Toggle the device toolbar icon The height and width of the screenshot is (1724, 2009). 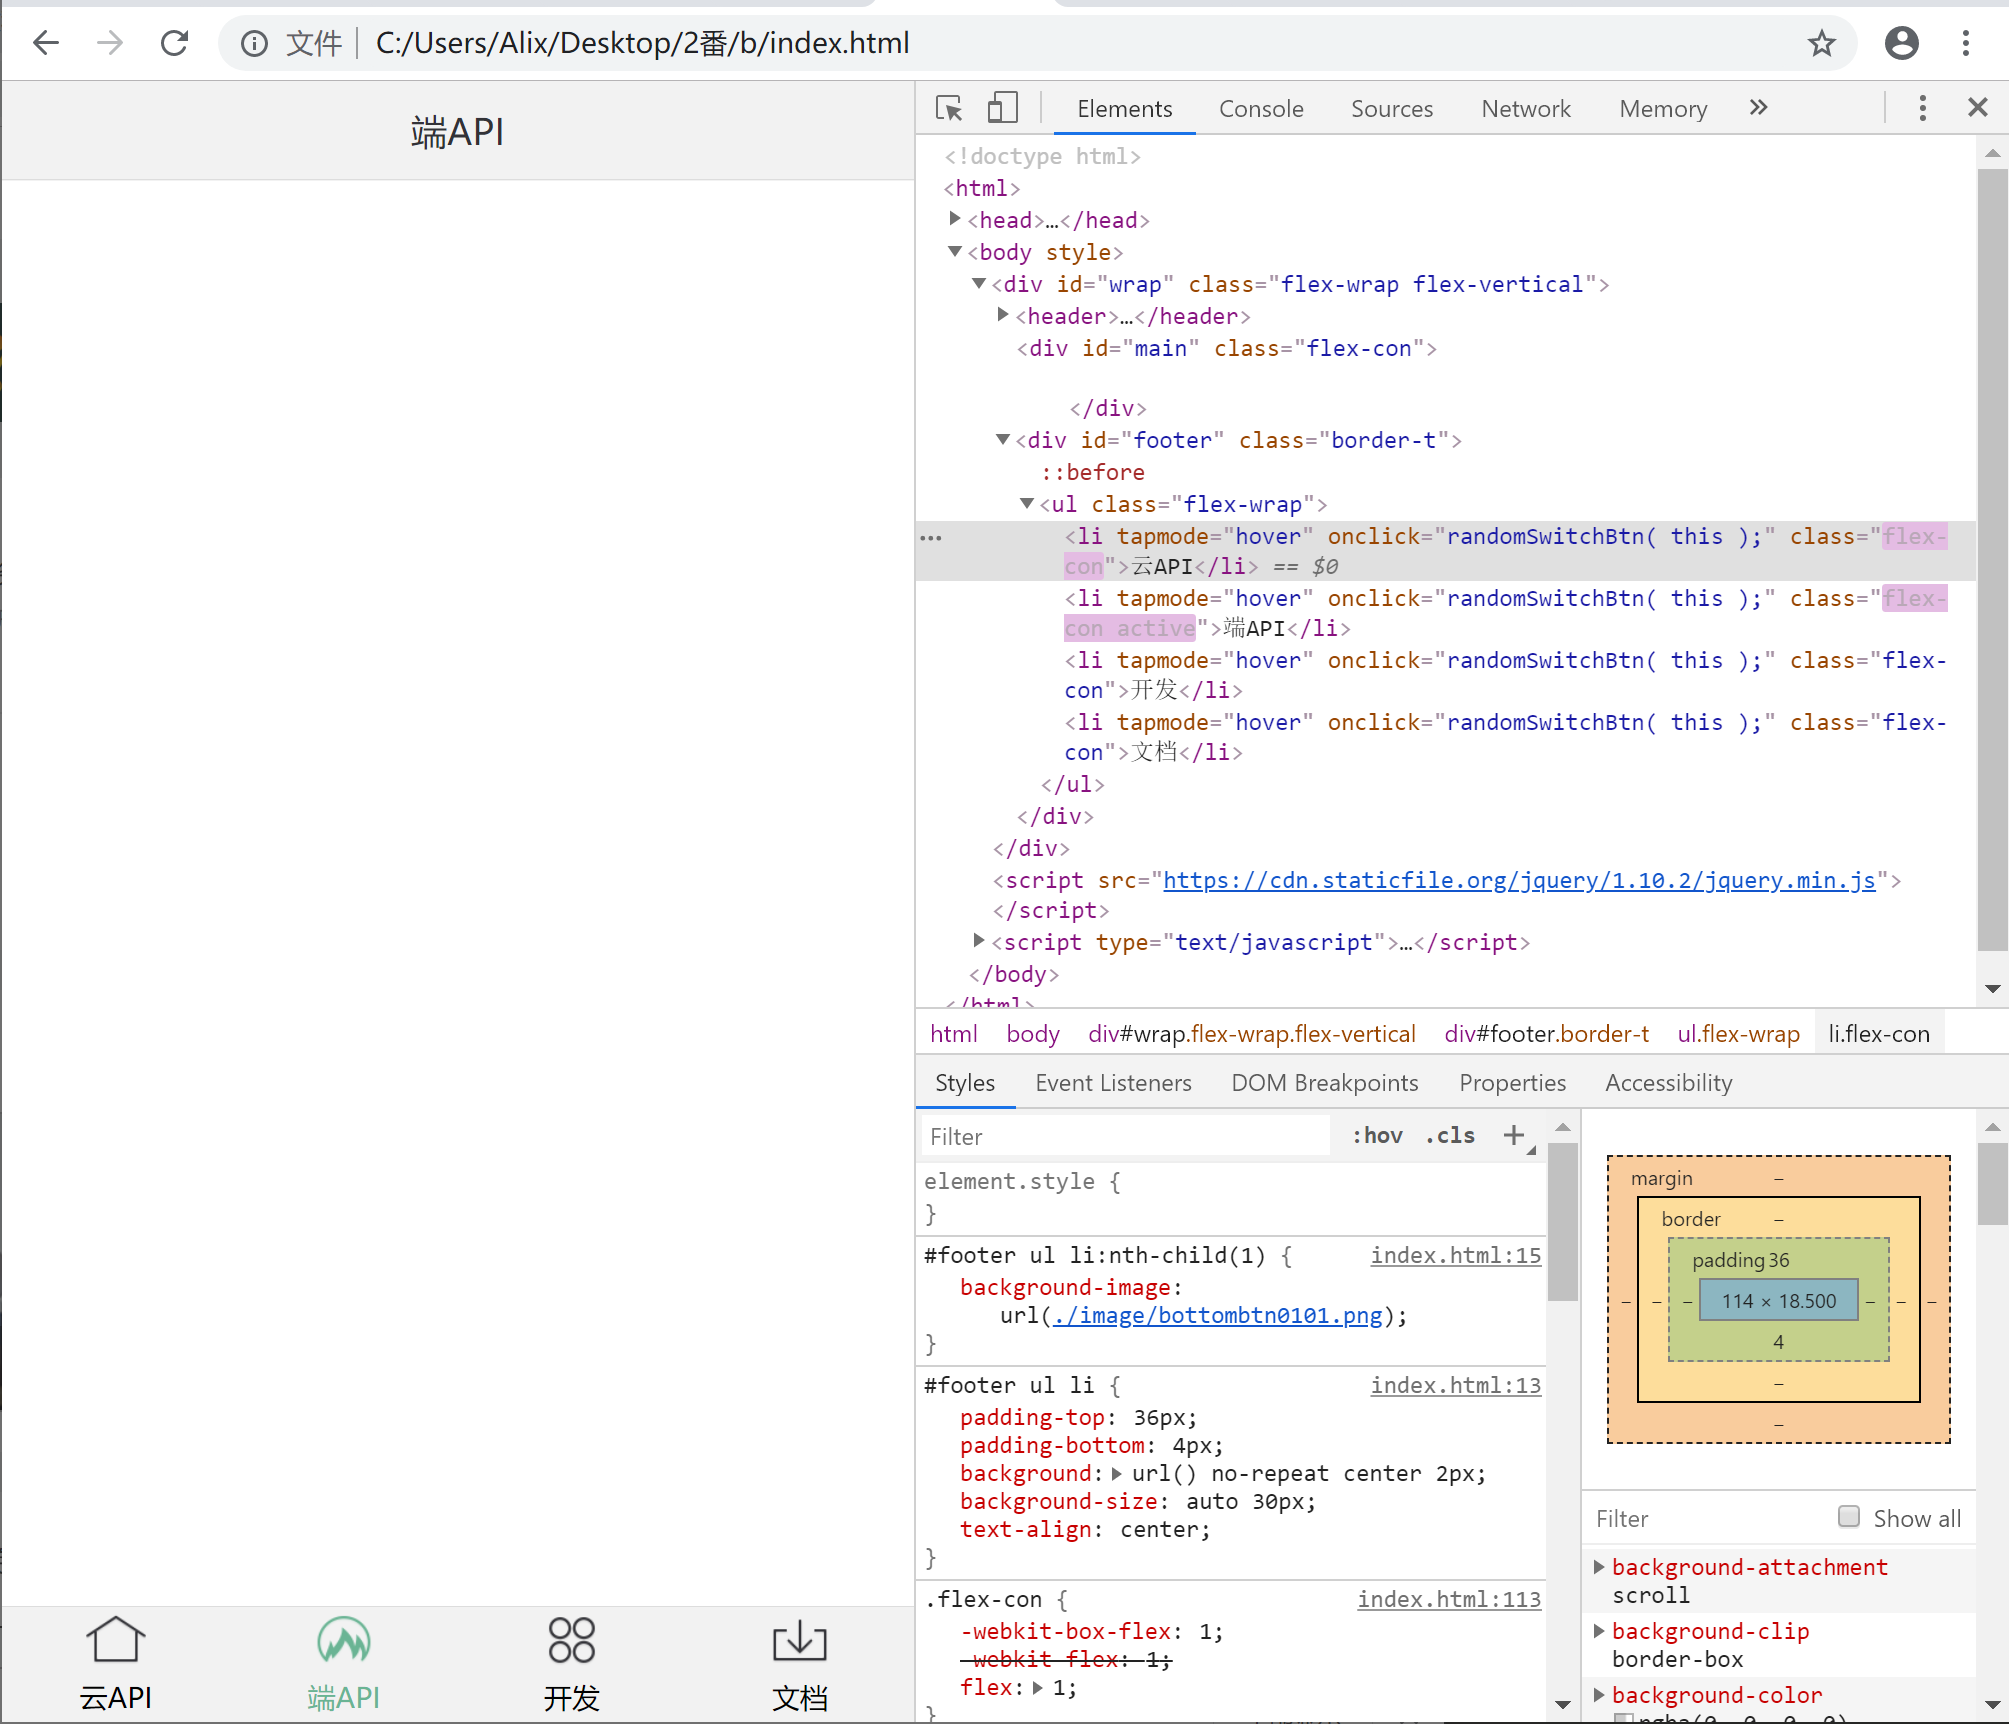(1002, 108)
